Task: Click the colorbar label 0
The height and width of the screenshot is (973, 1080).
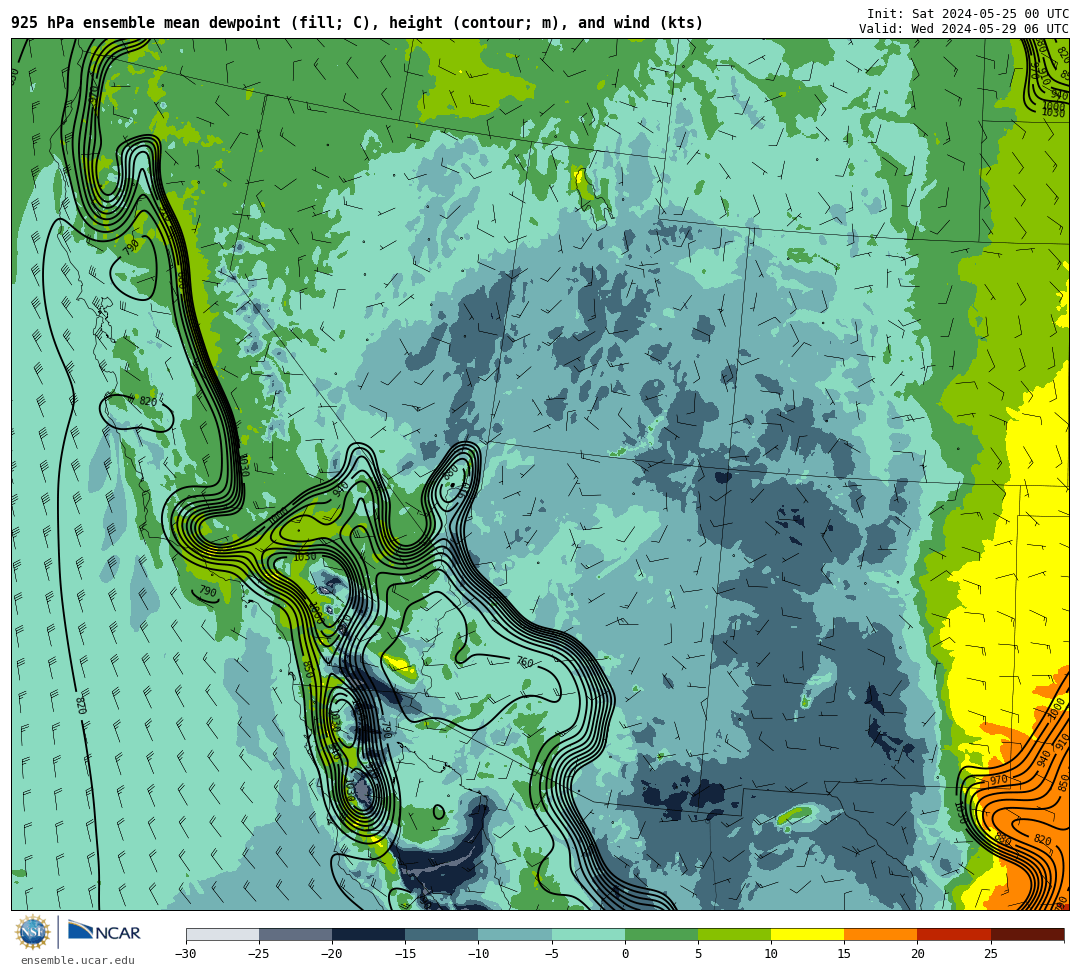Action: pos(625,954)
